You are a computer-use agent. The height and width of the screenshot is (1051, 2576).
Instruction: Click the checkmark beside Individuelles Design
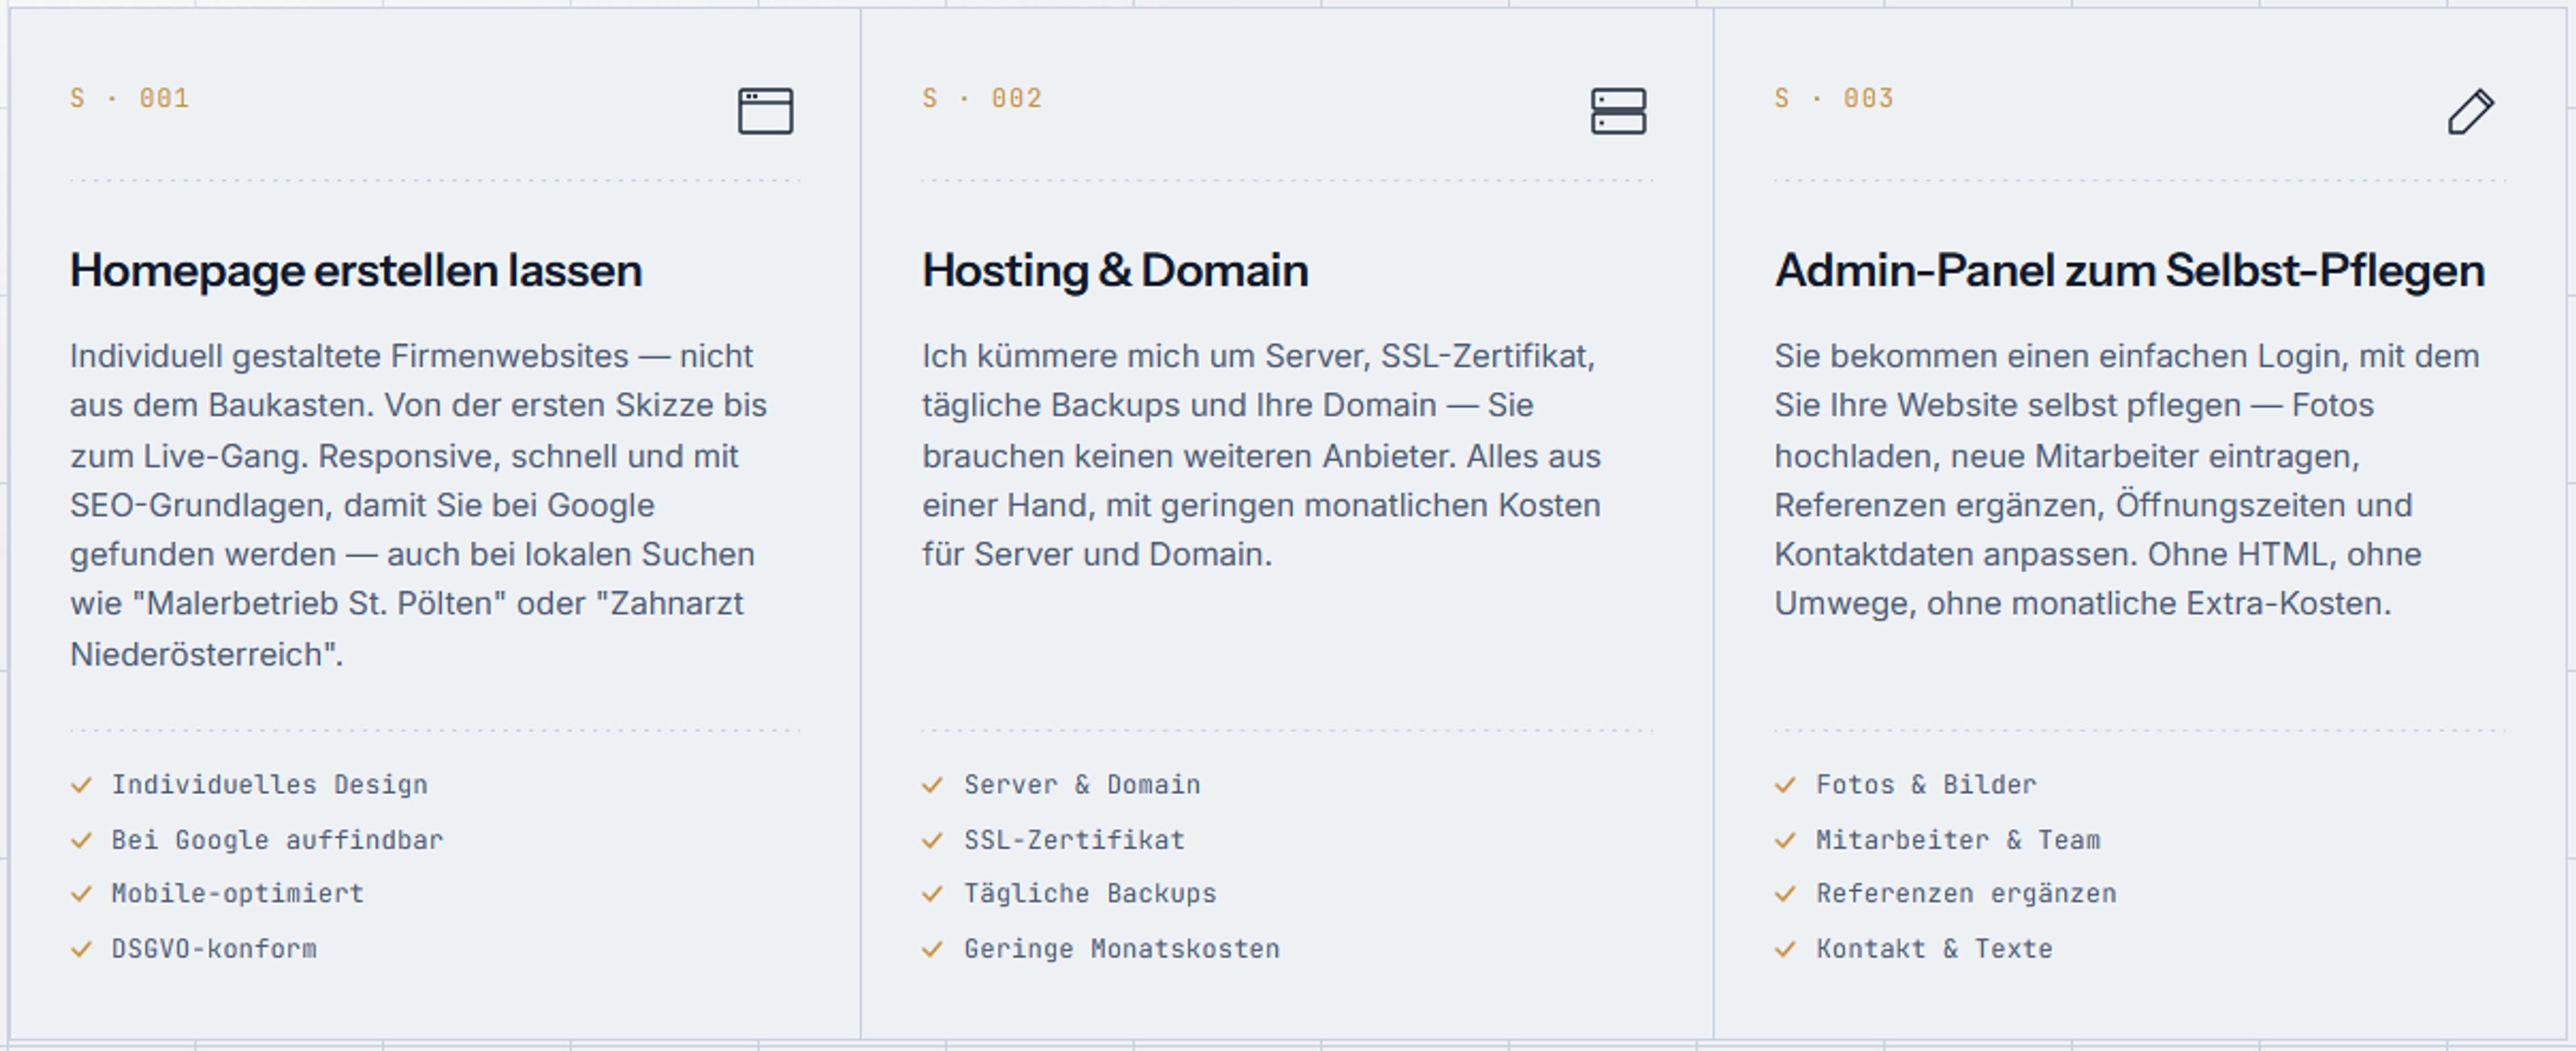point(82,785)
